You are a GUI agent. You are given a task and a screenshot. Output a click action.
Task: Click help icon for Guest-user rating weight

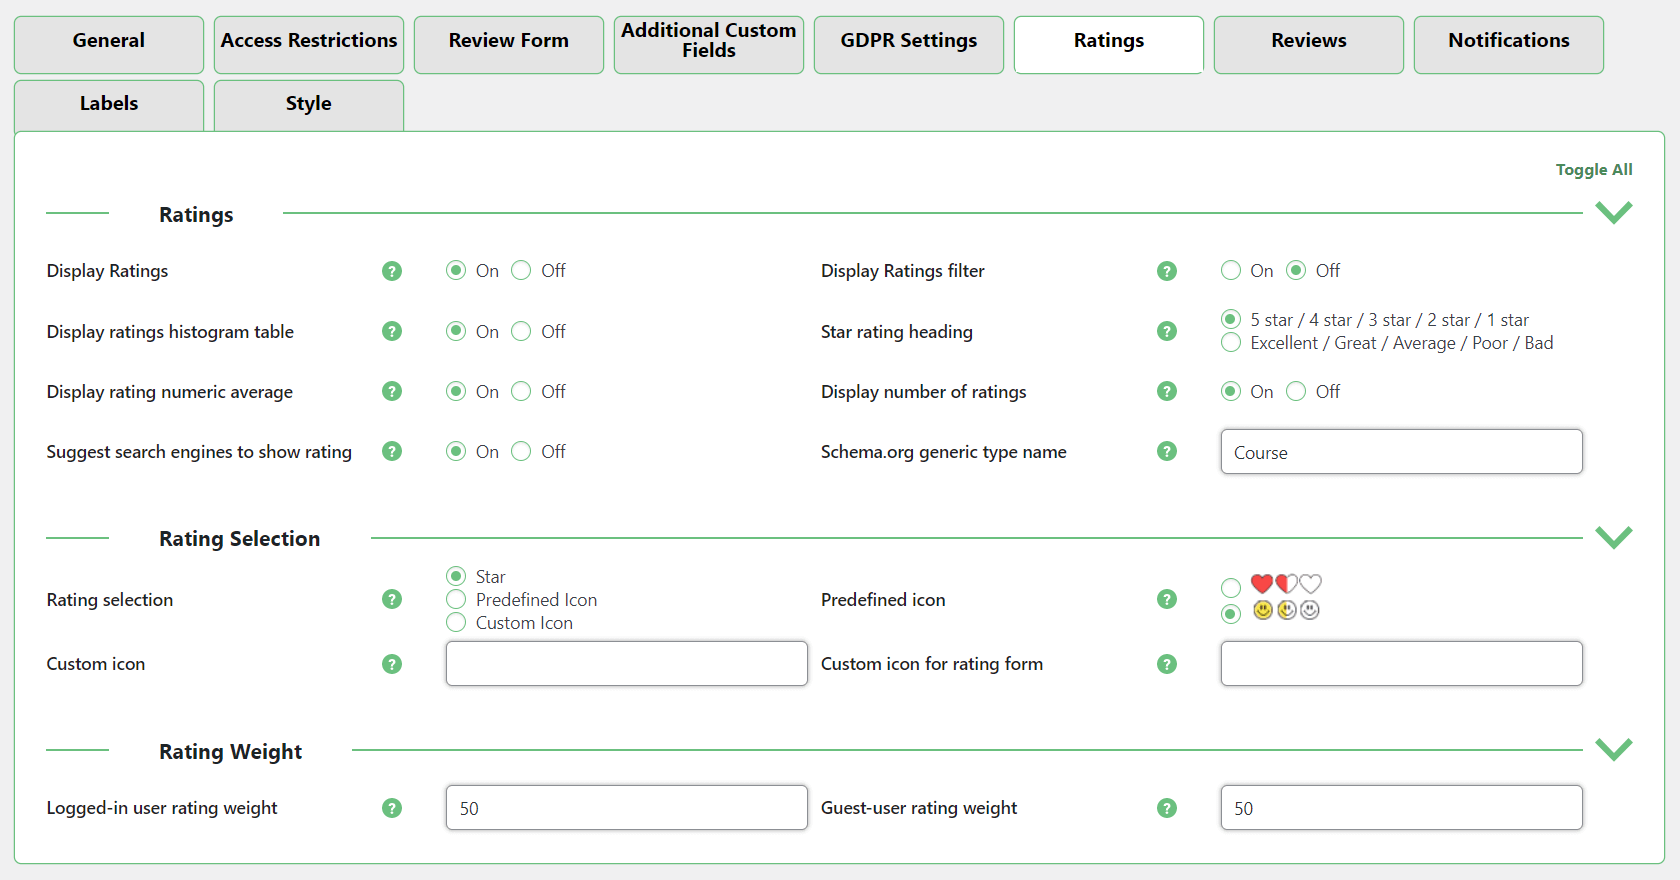(x=1166, y=808)
